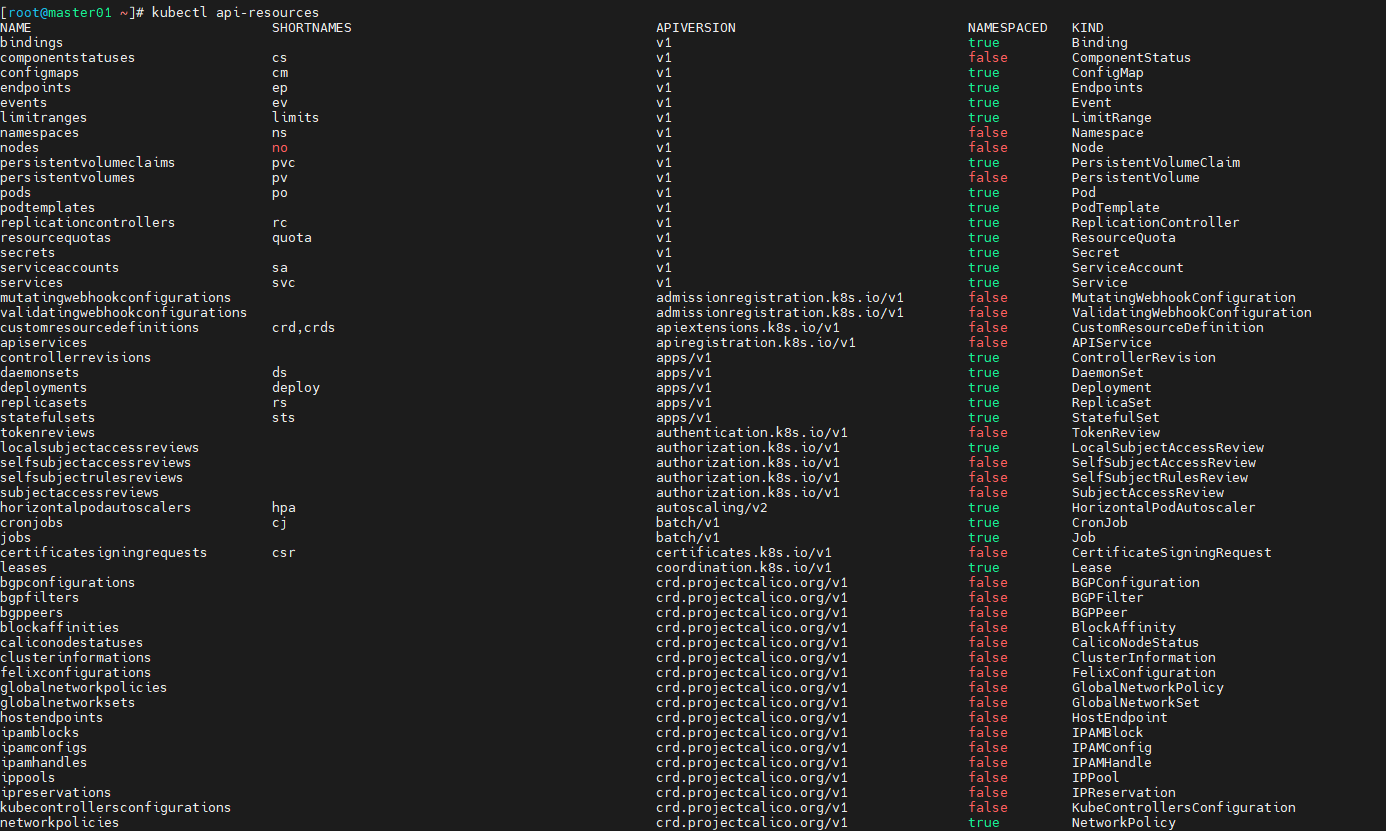Select the MutatingWebhookConfiguration kind
1386x831 pixels.
(x=1183, y=298)
